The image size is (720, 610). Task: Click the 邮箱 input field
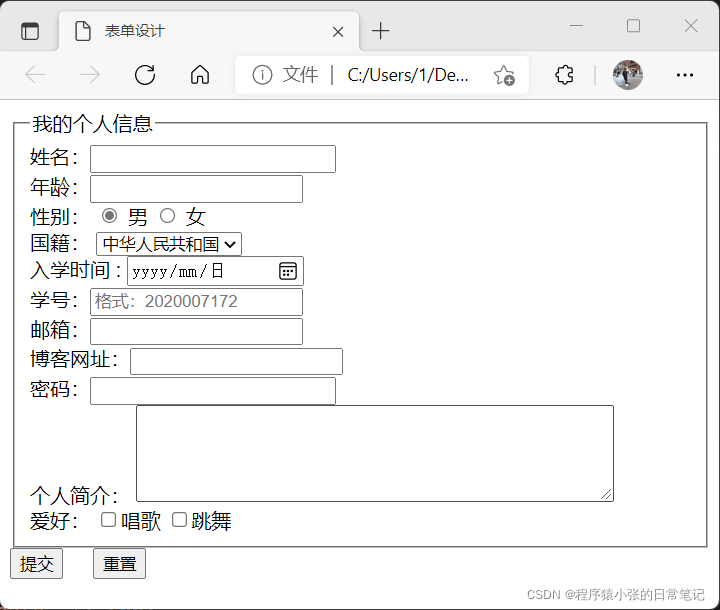(x=196, y=331)
